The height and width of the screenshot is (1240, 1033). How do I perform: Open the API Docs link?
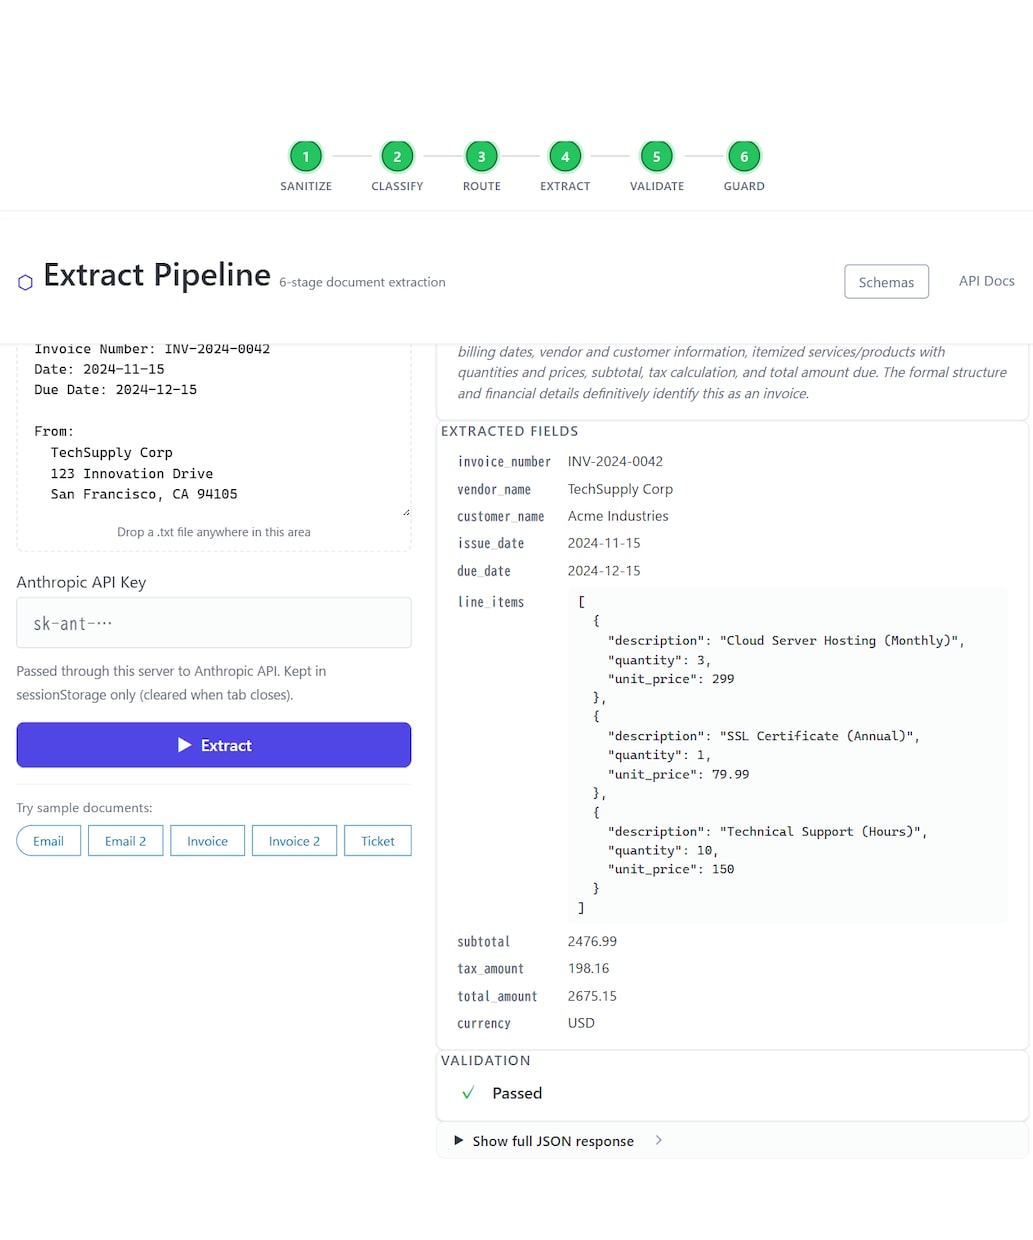tap(986, 281)
